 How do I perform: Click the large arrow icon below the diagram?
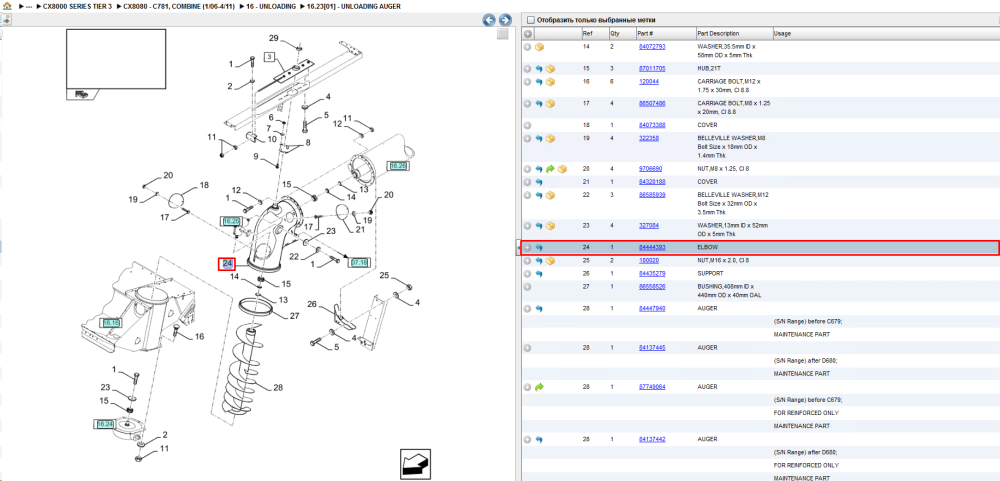coord(415,464)
